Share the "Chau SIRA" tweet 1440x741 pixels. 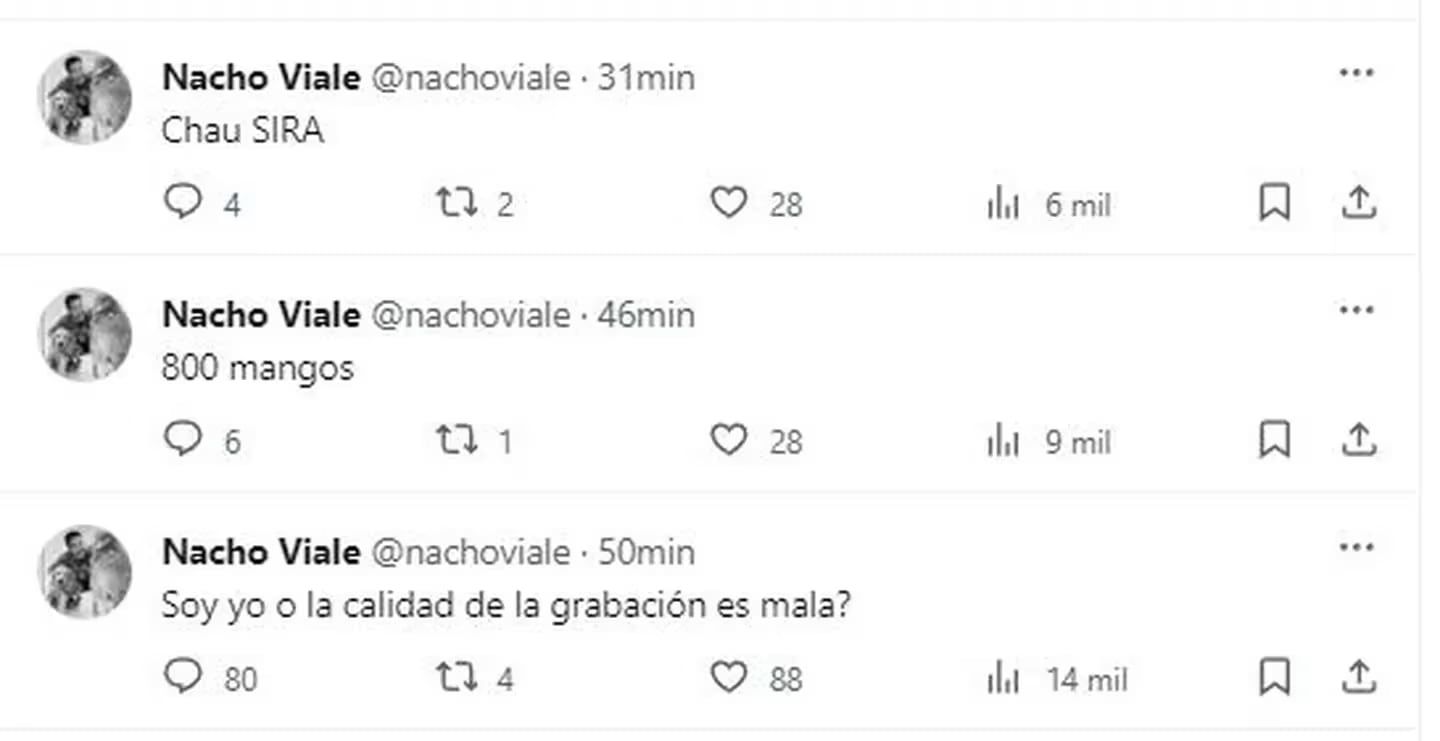click(x=1359, y=202)
